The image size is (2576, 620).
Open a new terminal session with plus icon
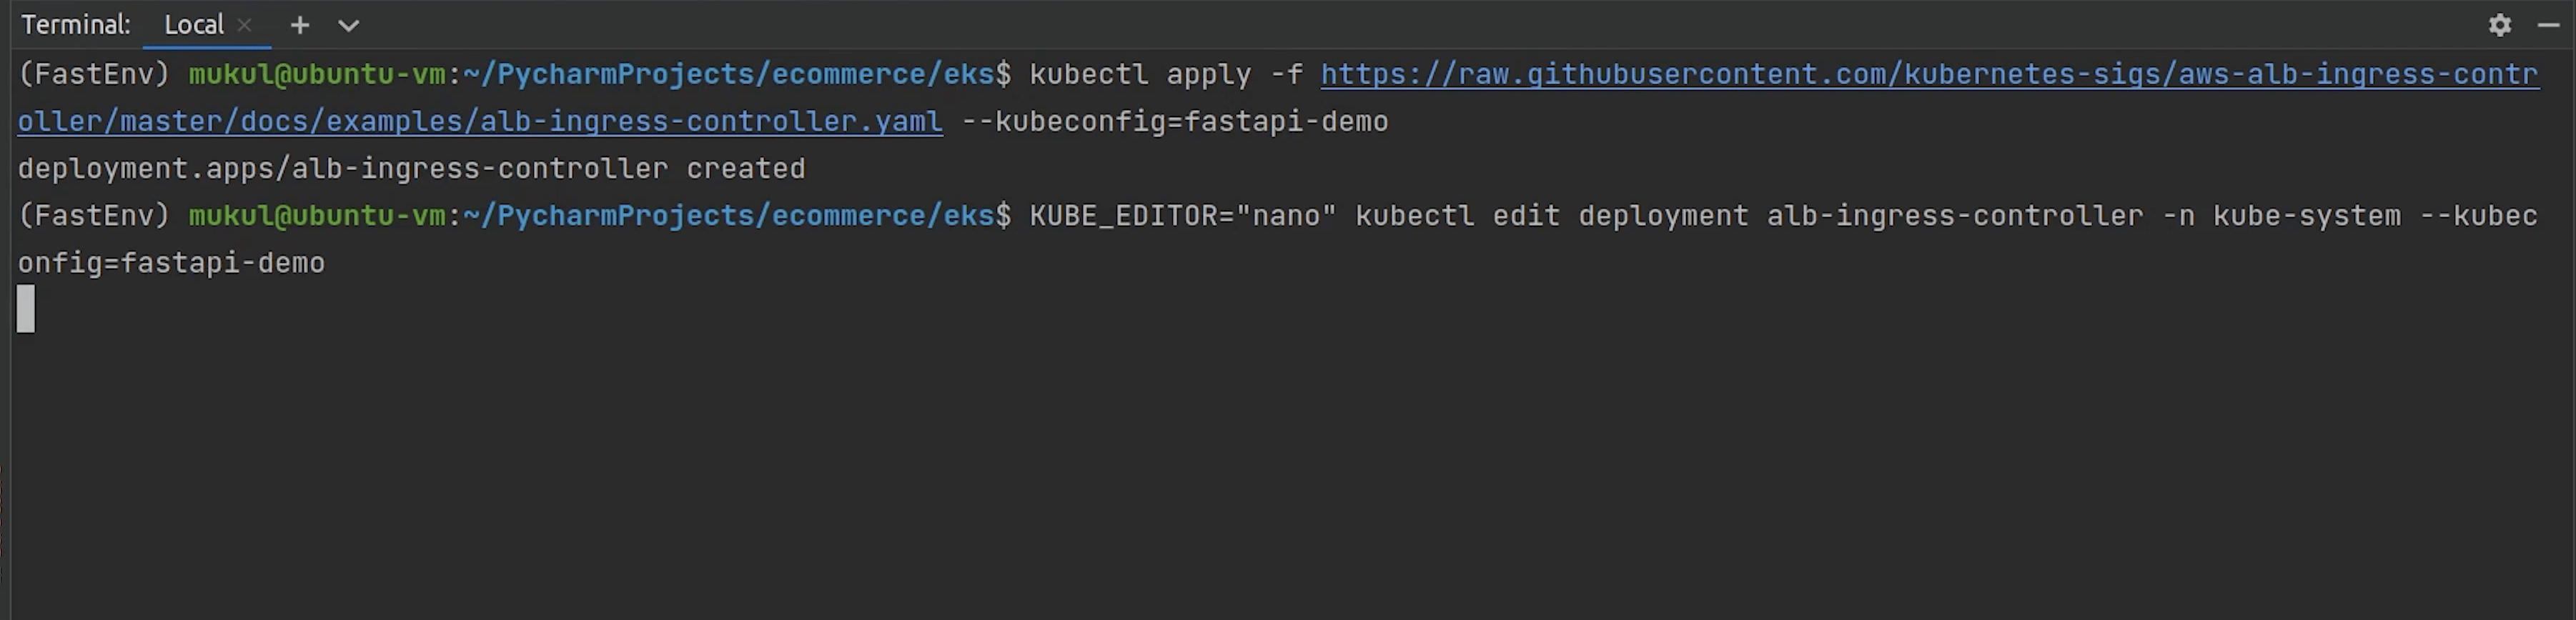[x=299, y=25]
